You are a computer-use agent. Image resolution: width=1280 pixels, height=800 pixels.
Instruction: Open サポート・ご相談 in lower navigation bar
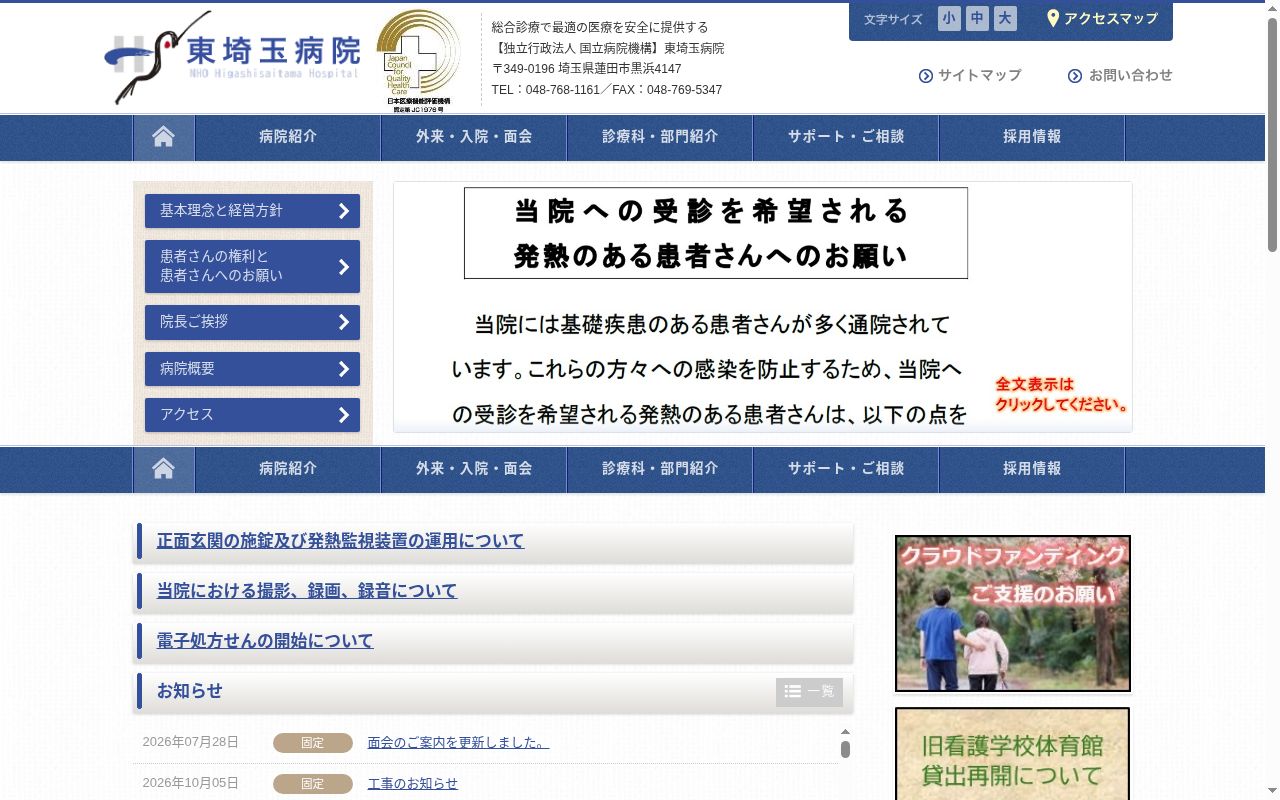(846, 469)
